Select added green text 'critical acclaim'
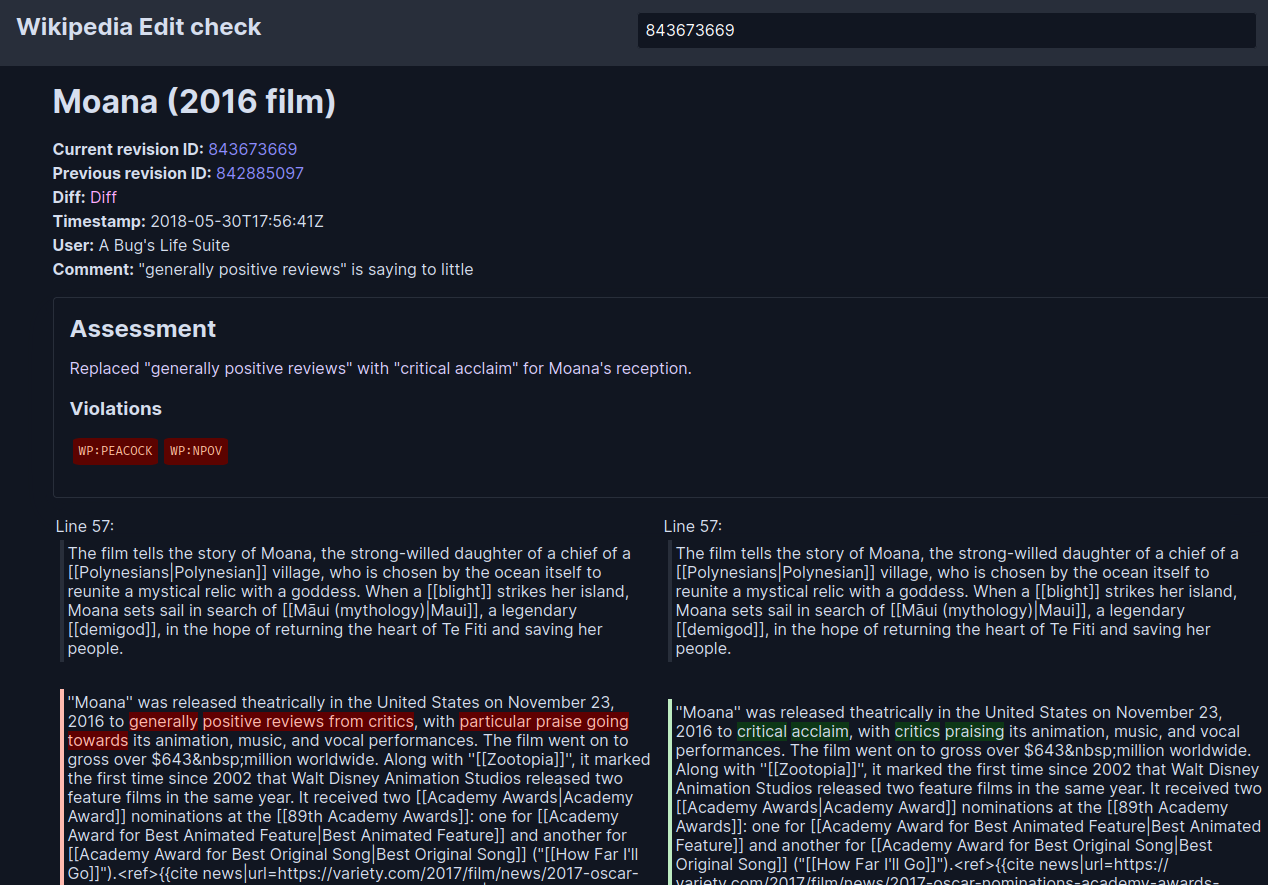Image resolution: width=1268 pixels, height=885 pixels. [793, 731]
